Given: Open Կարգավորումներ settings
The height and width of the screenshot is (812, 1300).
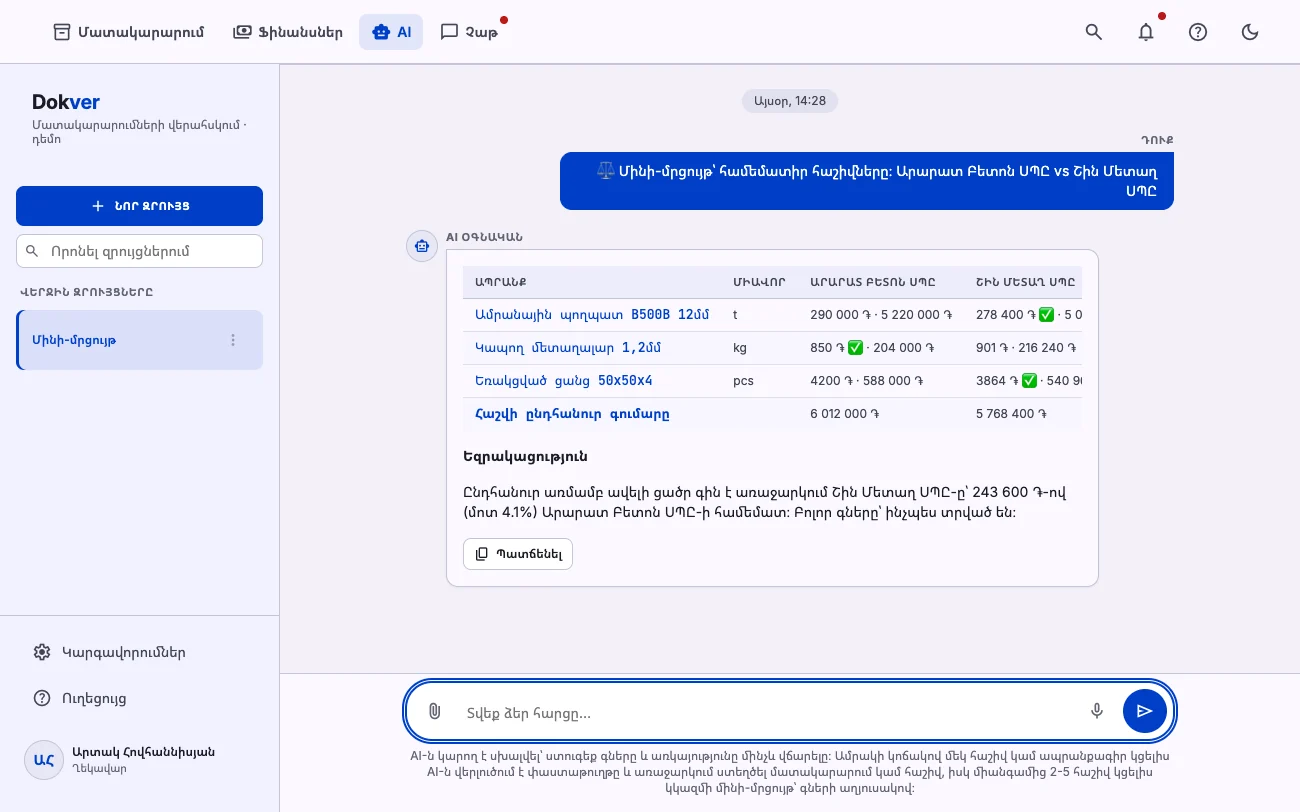Looking at the screenshot, I should 139,652.
